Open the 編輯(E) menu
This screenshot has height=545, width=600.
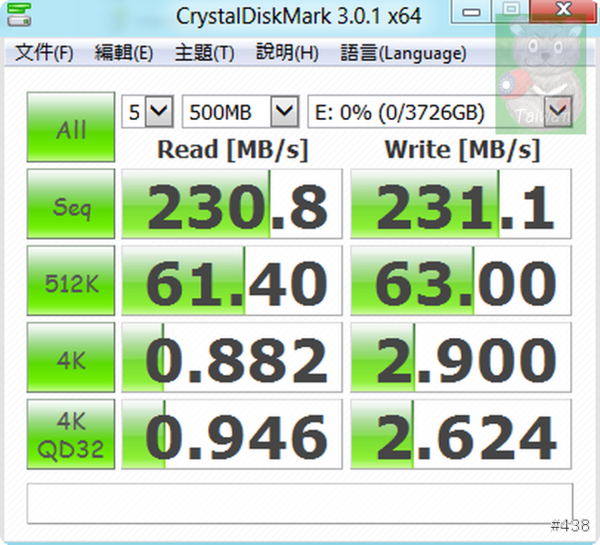click(x=124, y=52)
